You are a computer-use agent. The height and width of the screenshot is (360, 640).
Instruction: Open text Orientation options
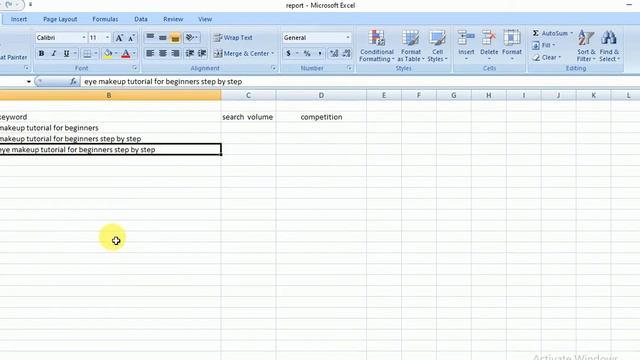click(192, 38)
